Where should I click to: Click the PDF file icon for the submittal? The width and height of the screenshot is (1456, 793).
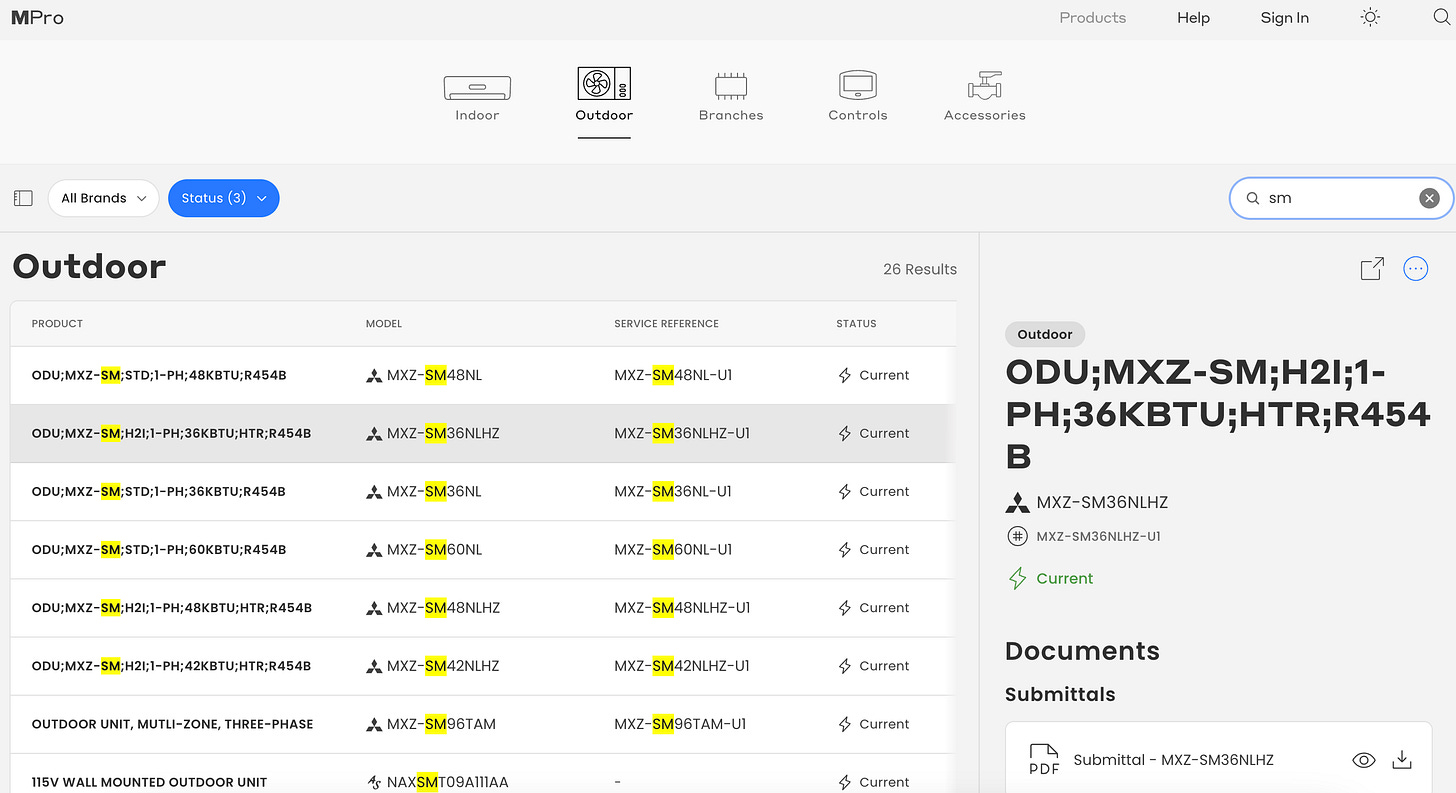(x=1043, y=759)
